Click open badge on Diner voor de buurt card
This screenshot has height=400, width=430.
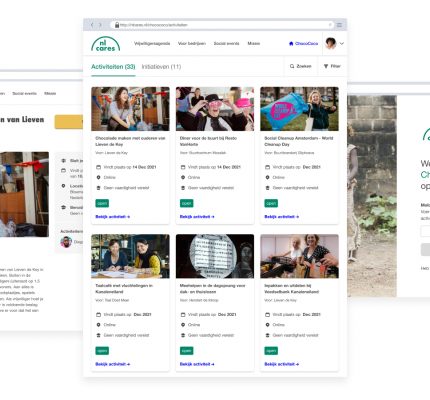pos(187,203)
